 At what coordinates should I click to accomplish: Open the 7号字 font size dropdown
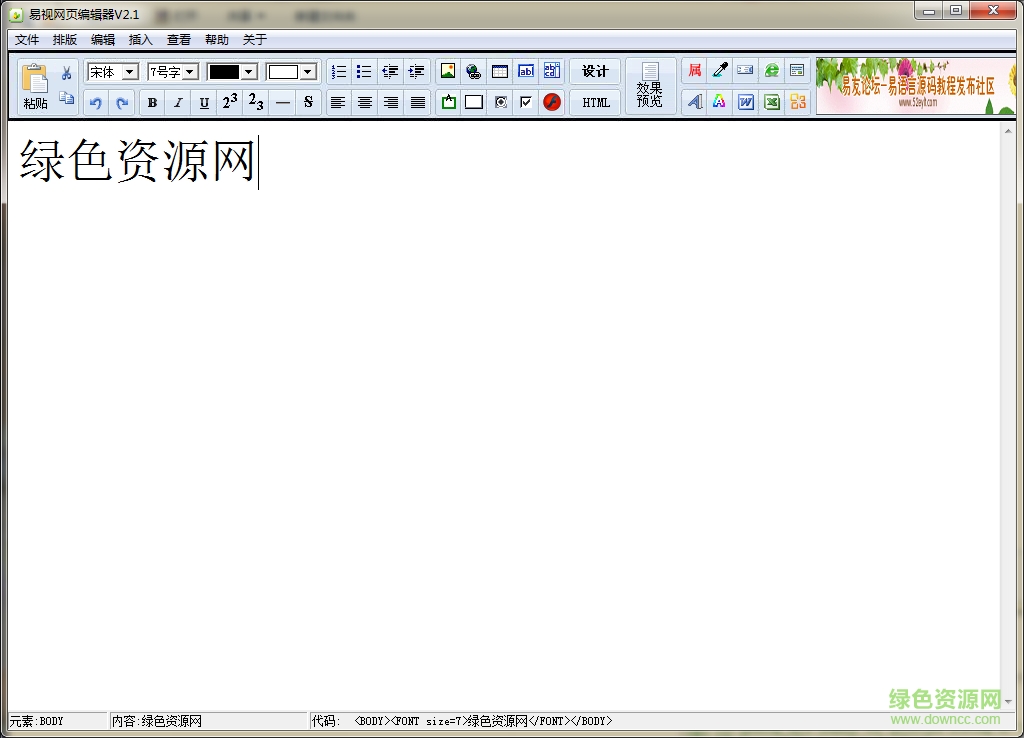pyautogui.click(x=189, y=72)
